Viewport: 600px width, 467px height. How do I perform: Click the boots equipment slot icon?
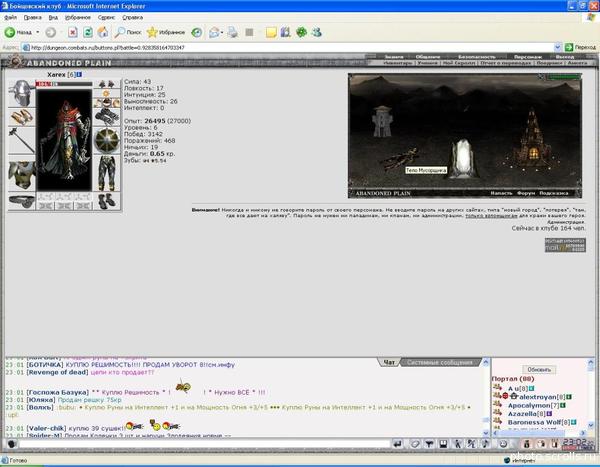[107, 201]
